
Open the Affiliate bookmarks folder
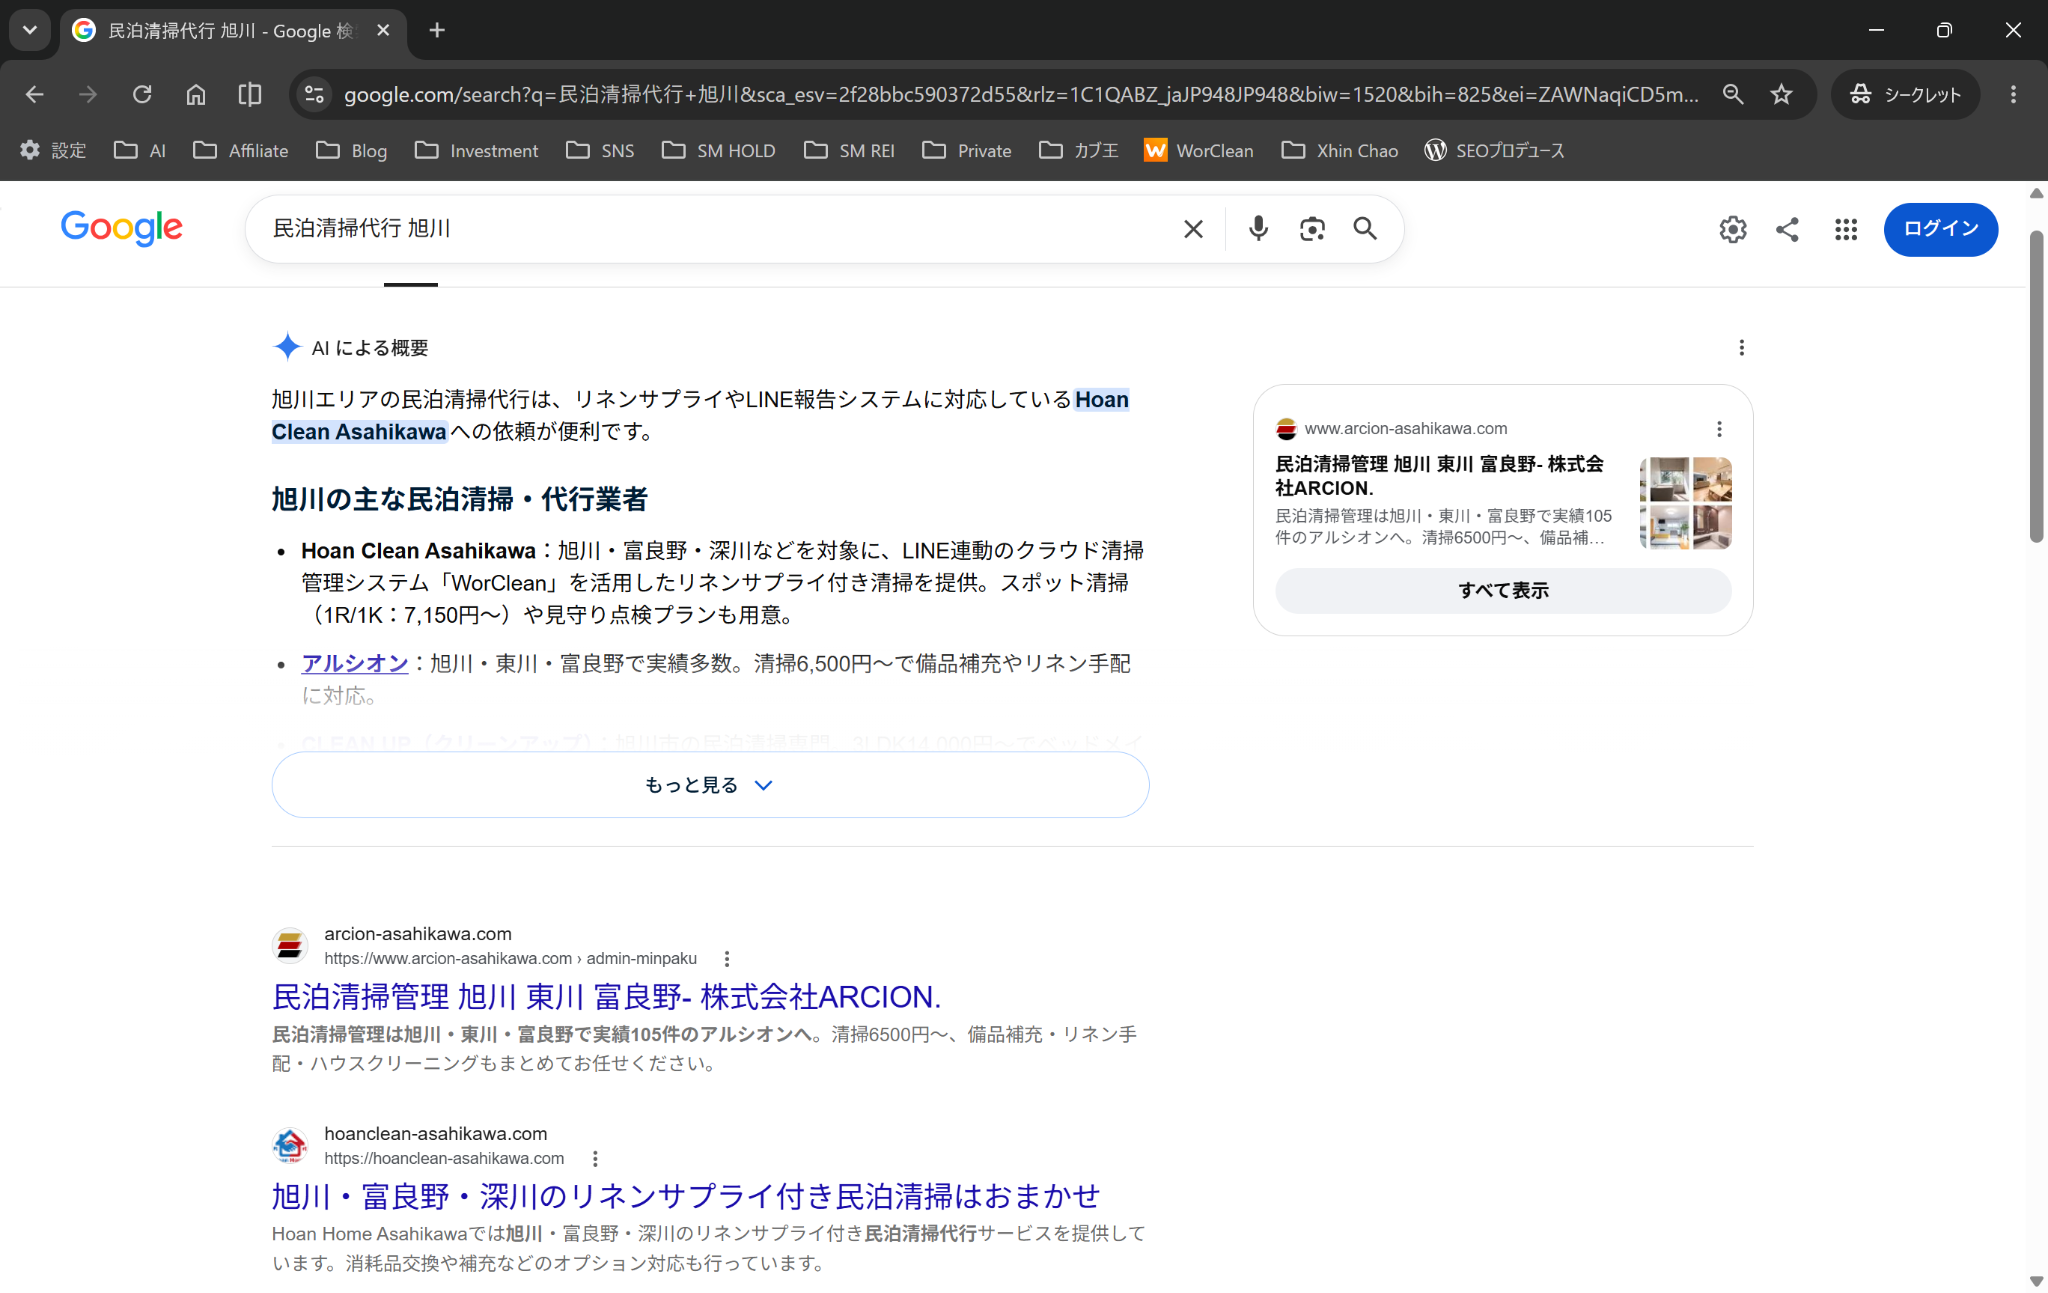pyautogui.click(x=241, y=150)
